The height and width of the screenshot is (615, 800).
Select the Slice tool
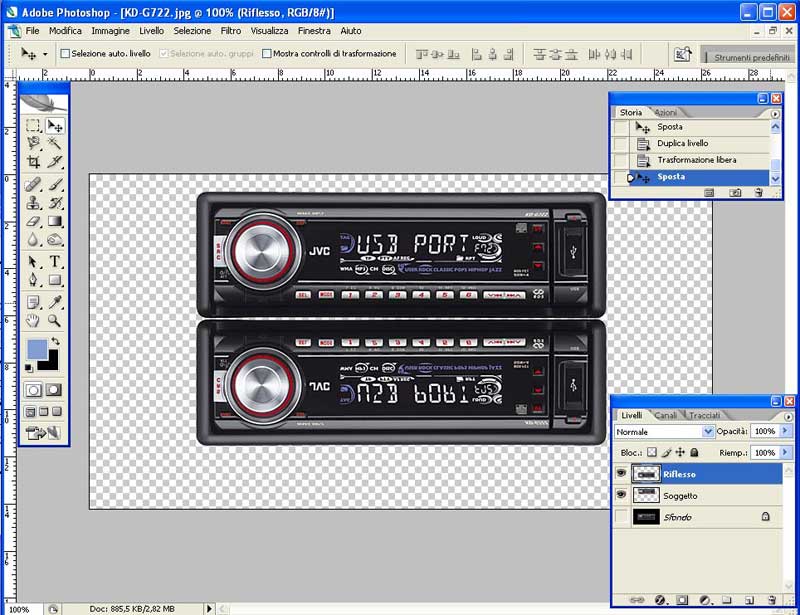click(x=55, y=162)
